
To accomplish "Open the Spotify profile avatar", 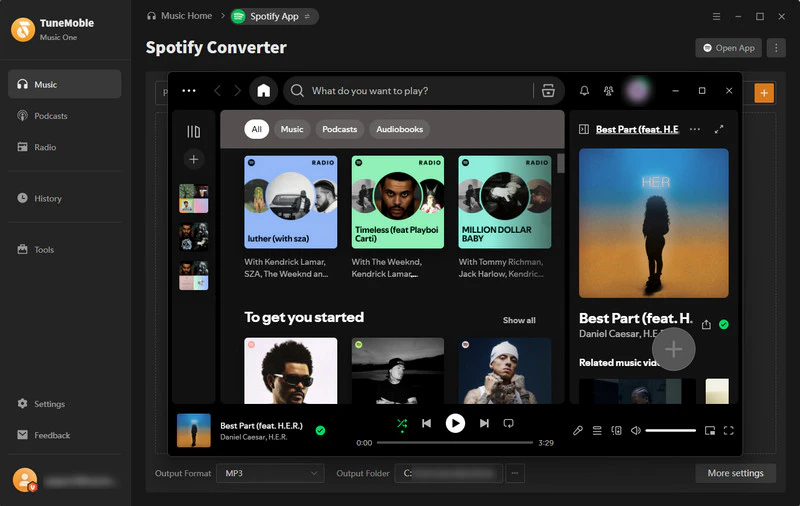I will 637,91.
